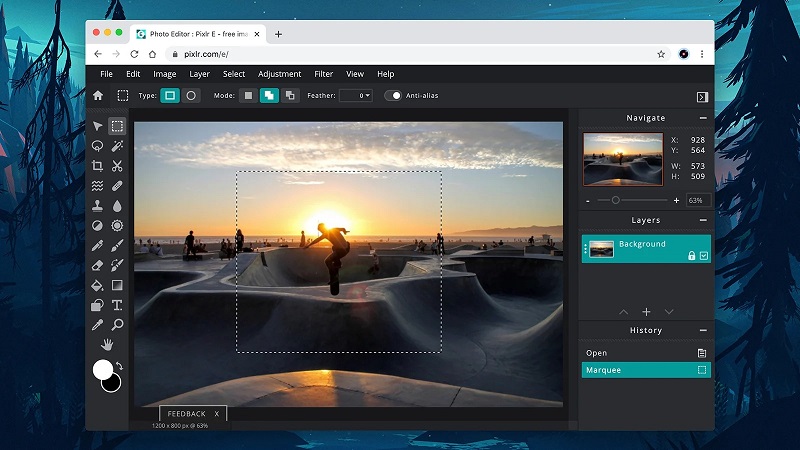This screenshot has width=800, height=450.
Task: Click the Home icon in the options bar
Action: tap(97, 96)
